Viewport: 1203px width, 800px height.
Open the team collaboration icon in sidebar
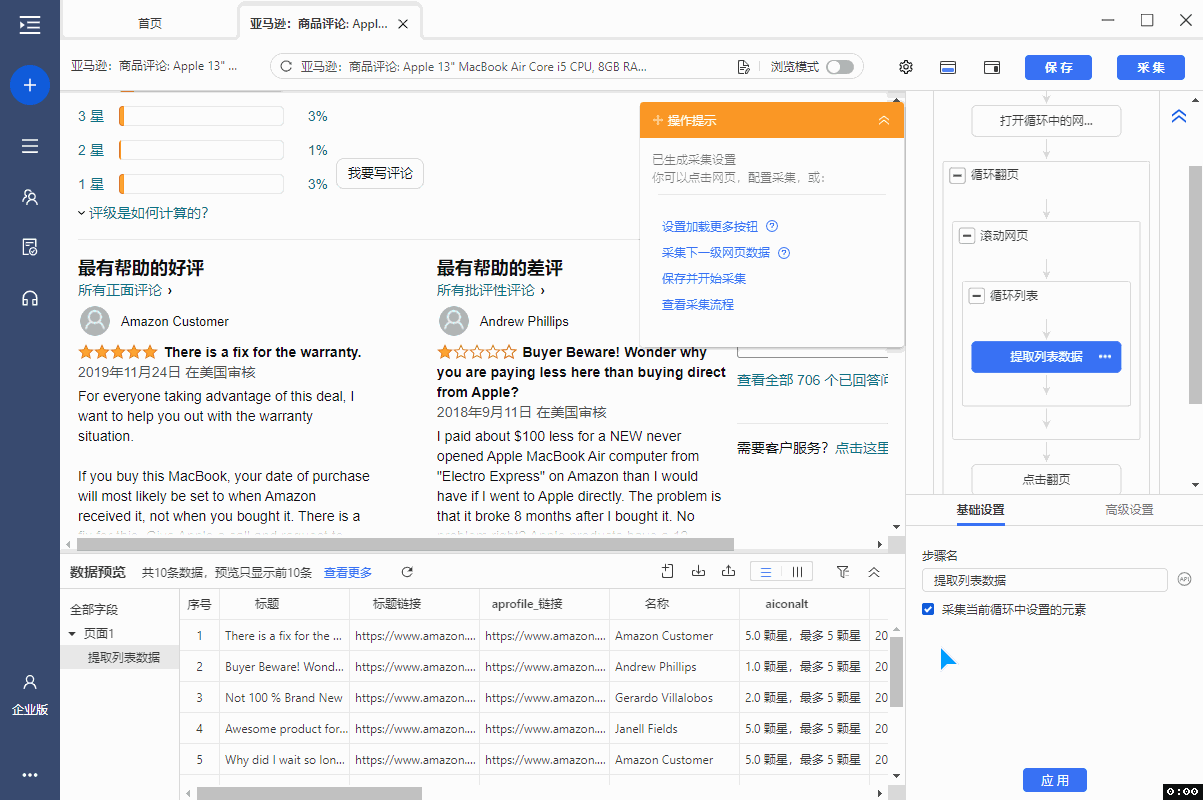pos(30,197)
